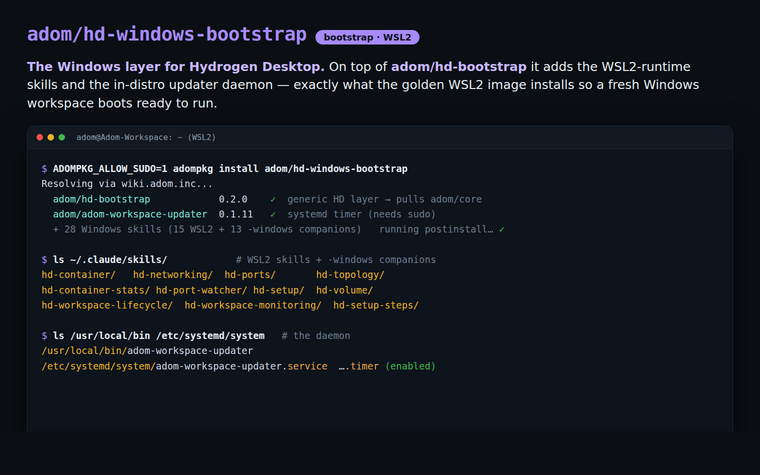Click 'ls /usr/local/bin /etc/systemd/system' command

coord(159,336)
